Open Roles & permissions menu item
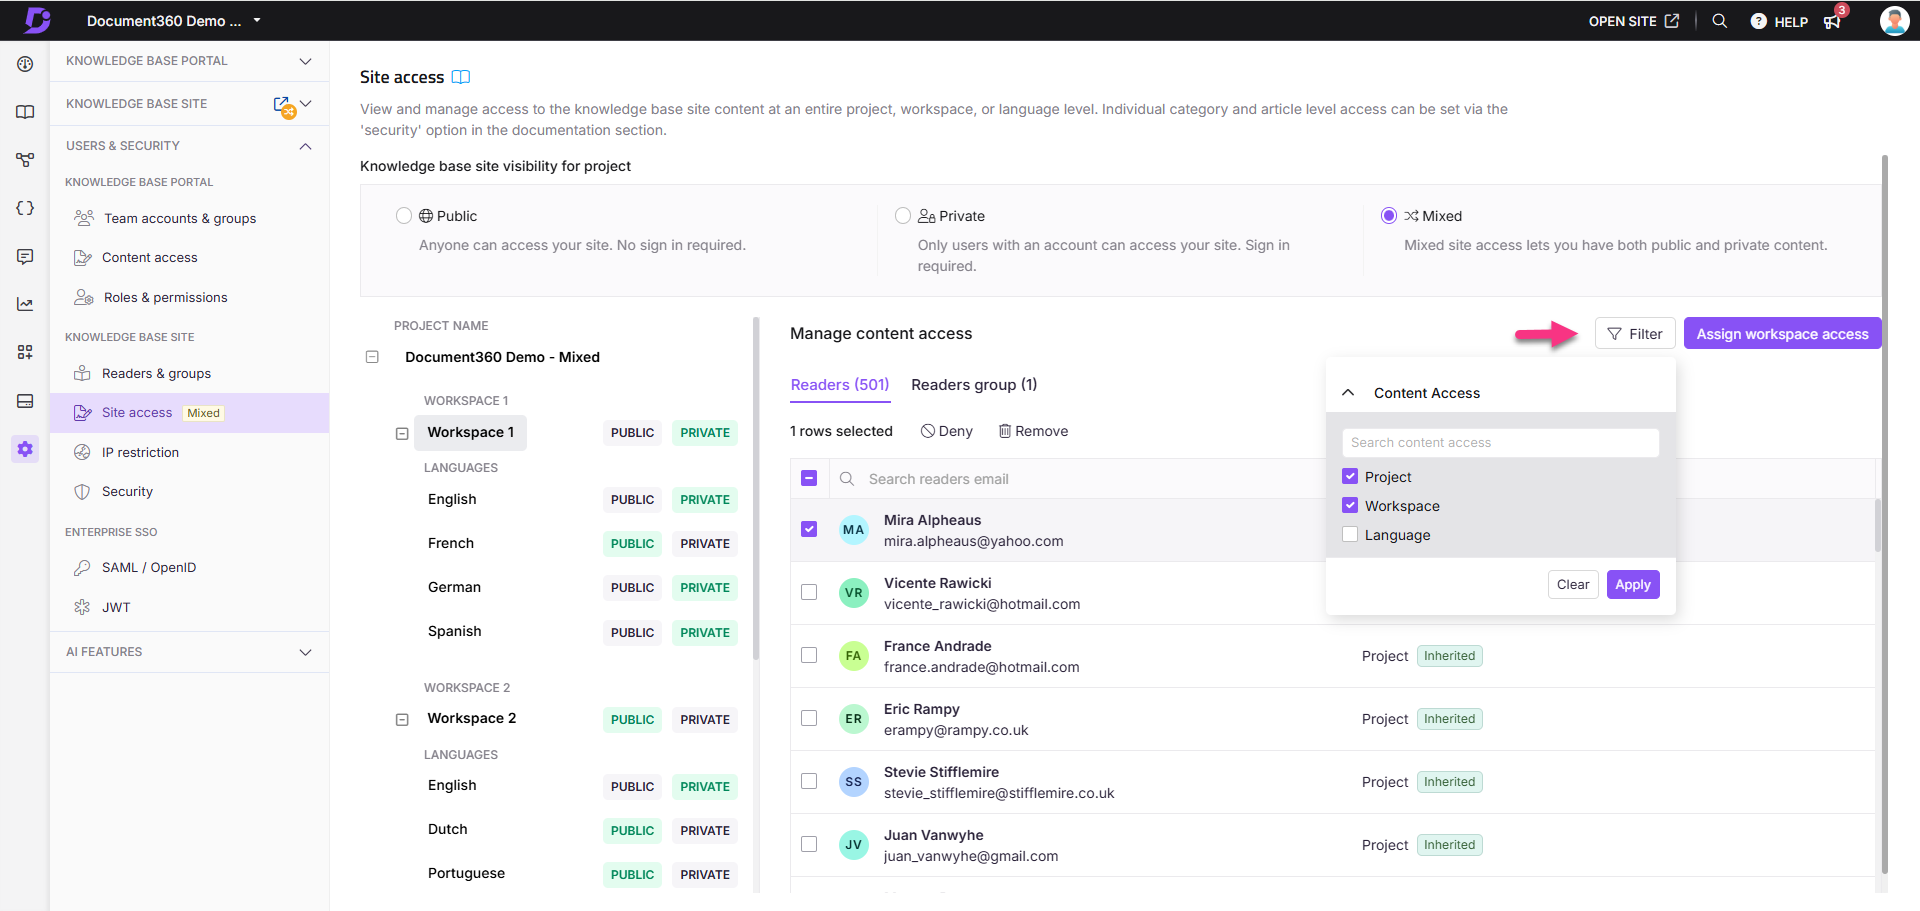 pos(166,297)
